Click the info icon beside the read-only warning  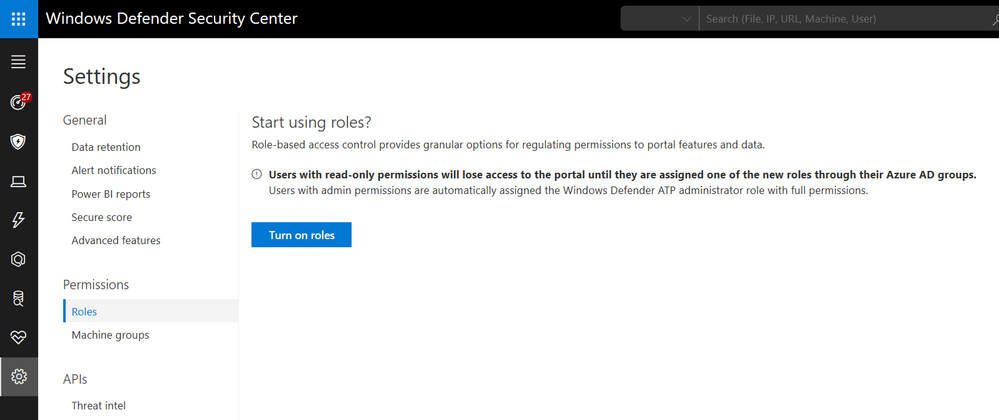click(x=257, y=175)
